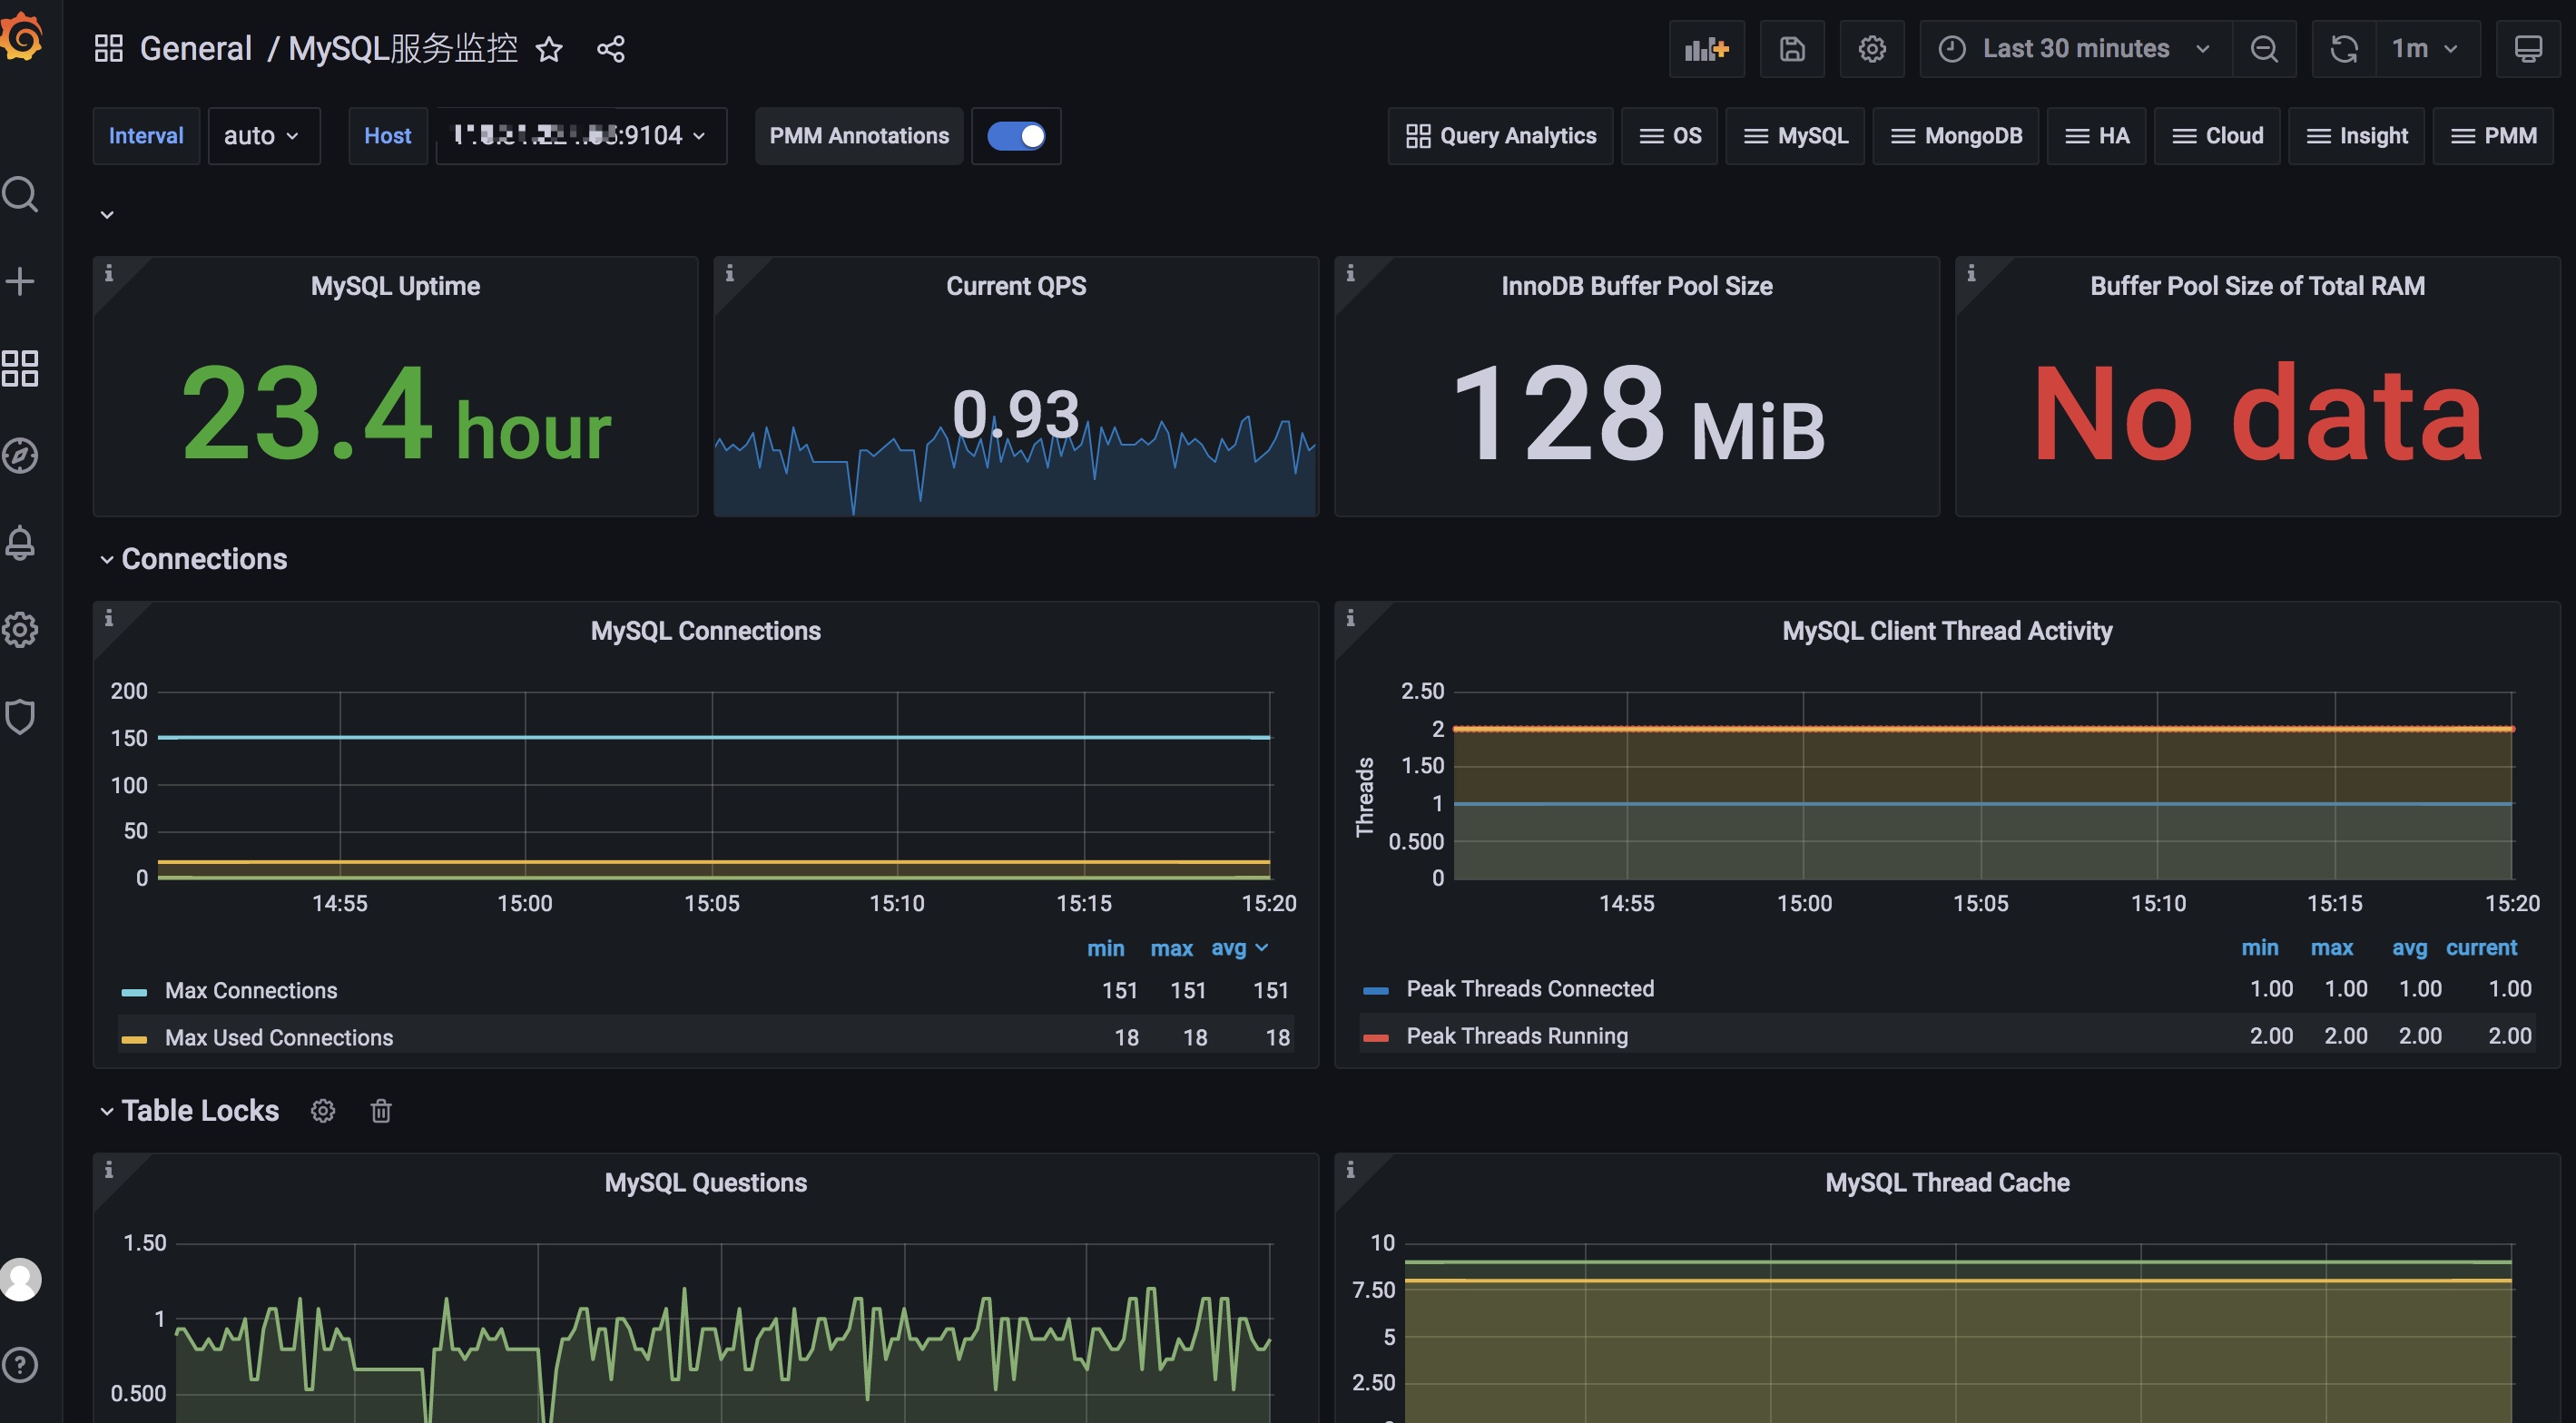
Task: Collapse the unnamed top row chevron
Action: point(107,215)
